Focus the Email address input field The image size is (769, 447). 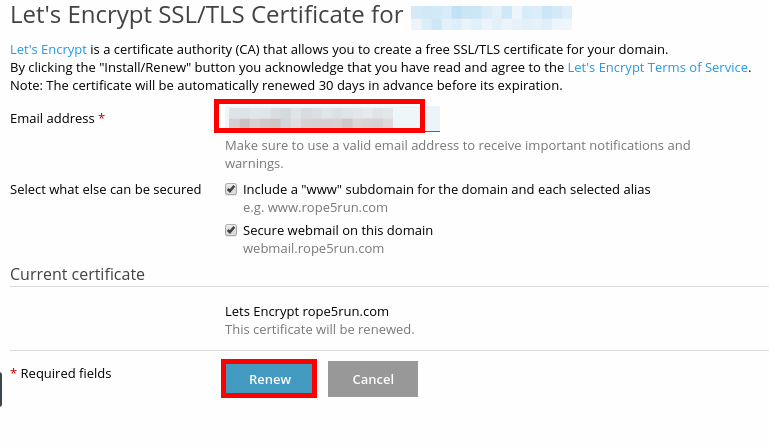point(320,117)
